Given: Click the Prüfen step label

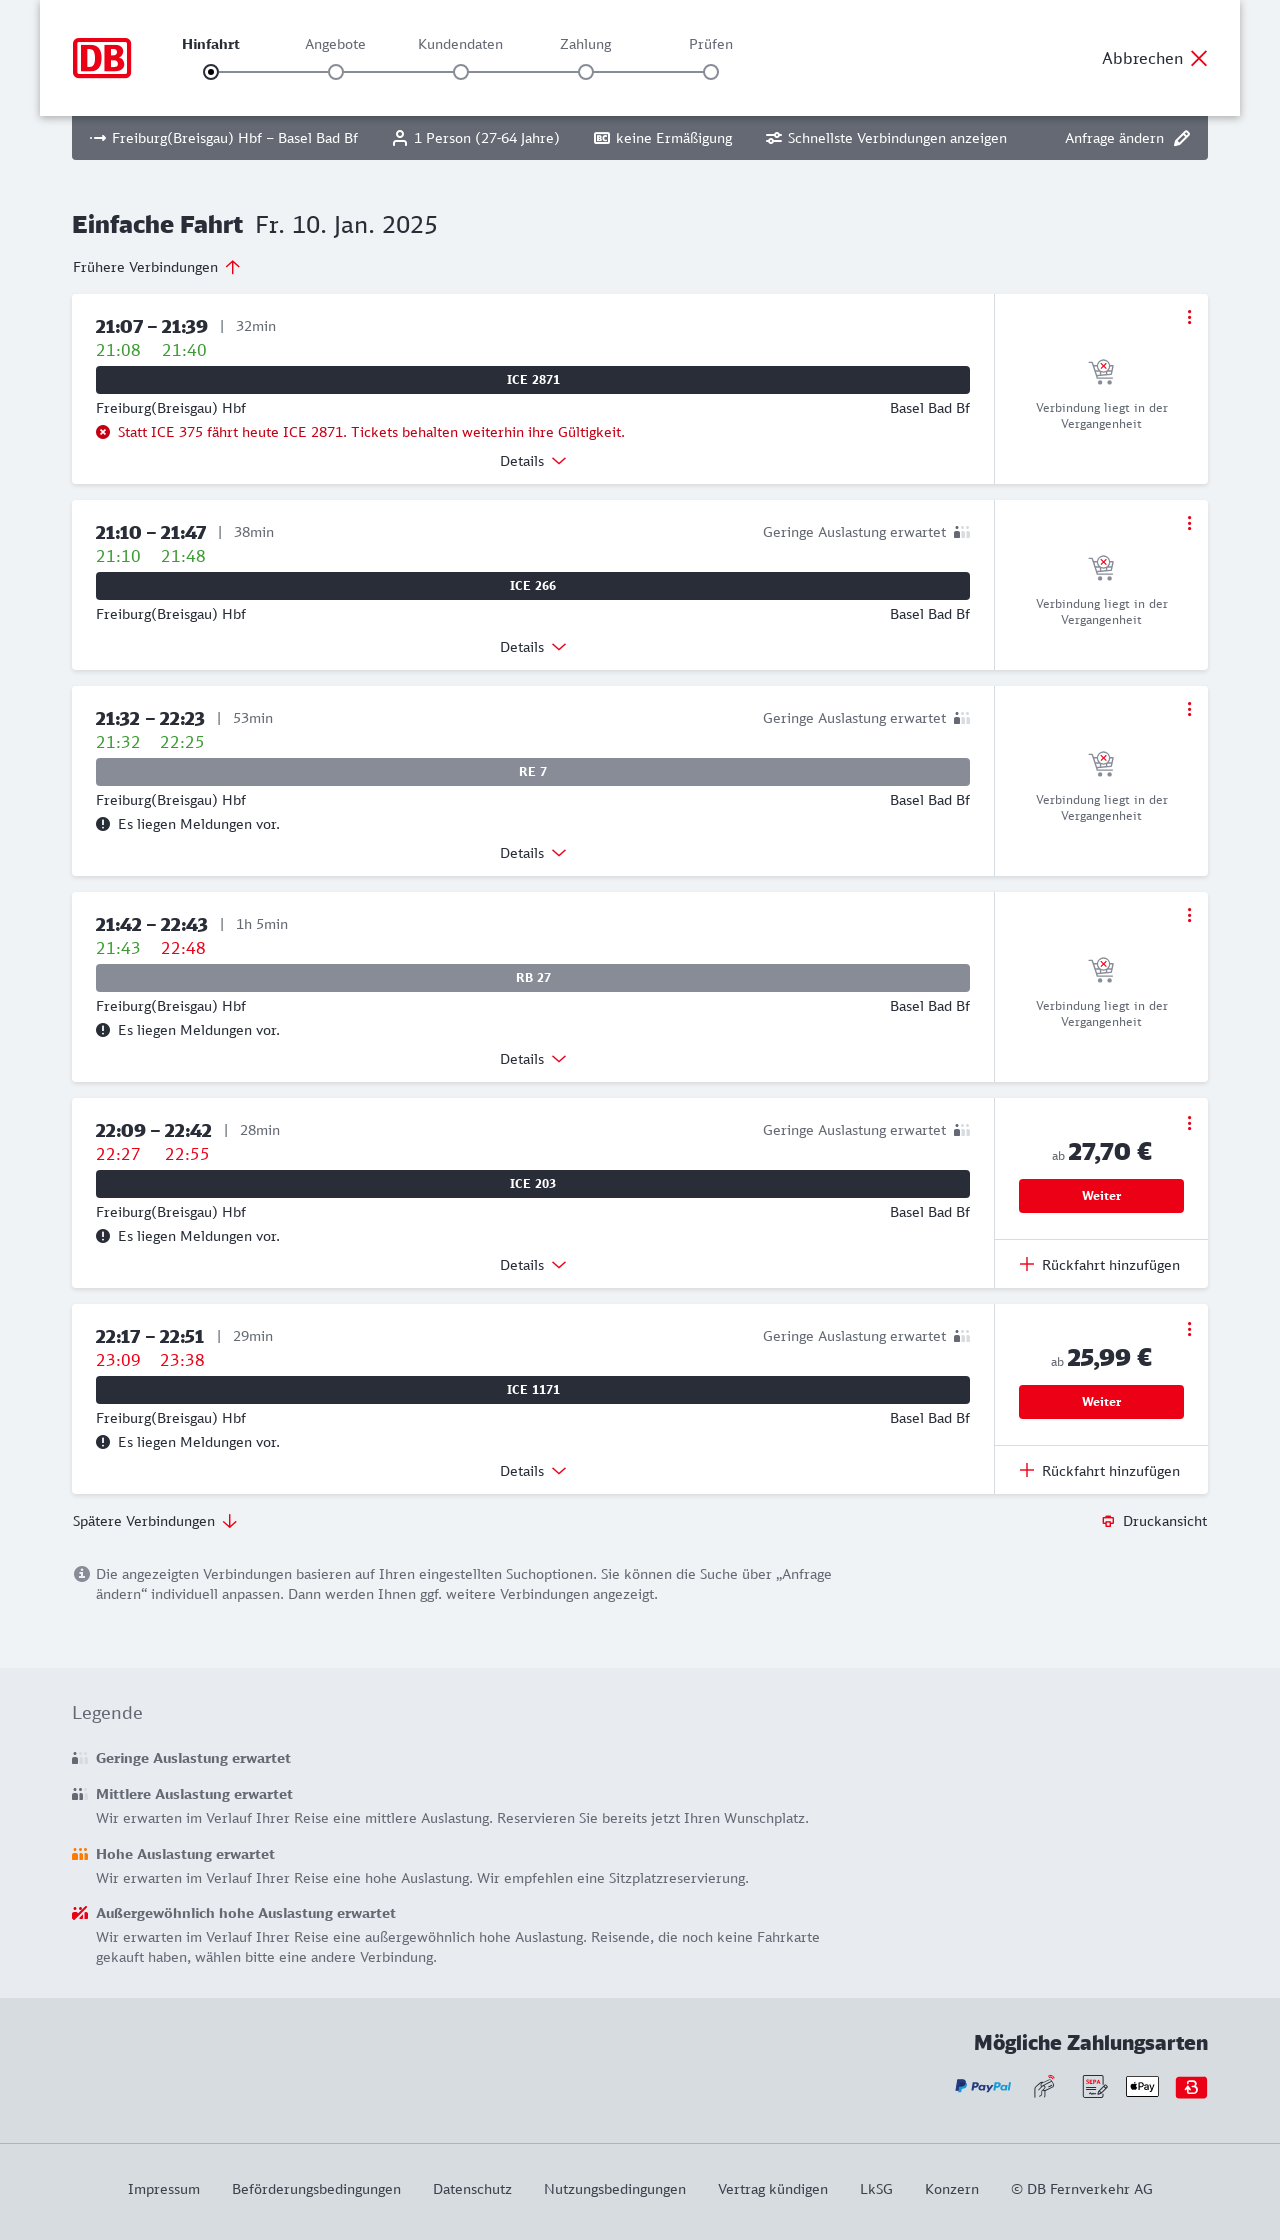Looking at the screenshot, I should 711,44.
